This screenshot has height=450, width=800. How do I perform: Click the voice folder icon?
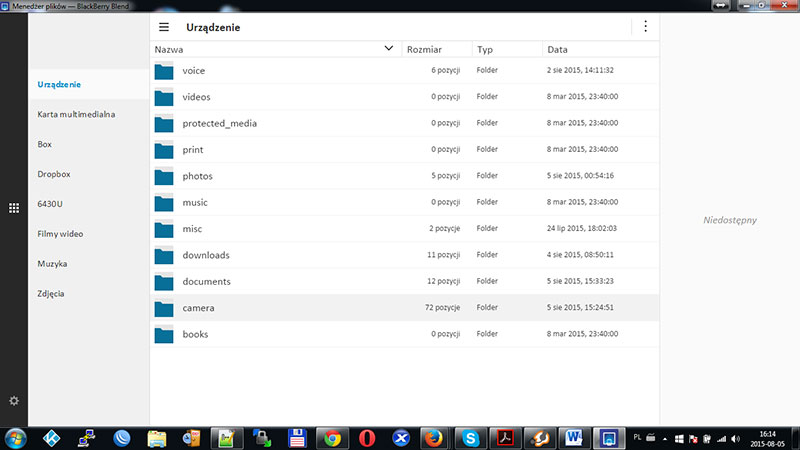click(x=164, y=71)
